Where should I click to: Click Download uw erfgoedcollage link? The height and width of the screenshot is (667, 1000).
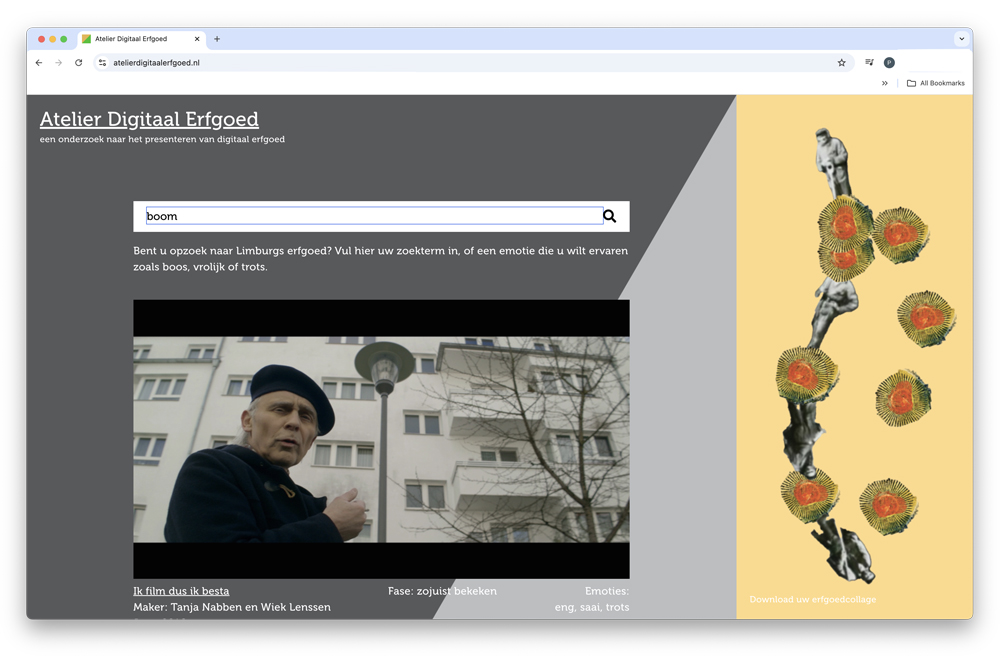[x=812, y=600]
